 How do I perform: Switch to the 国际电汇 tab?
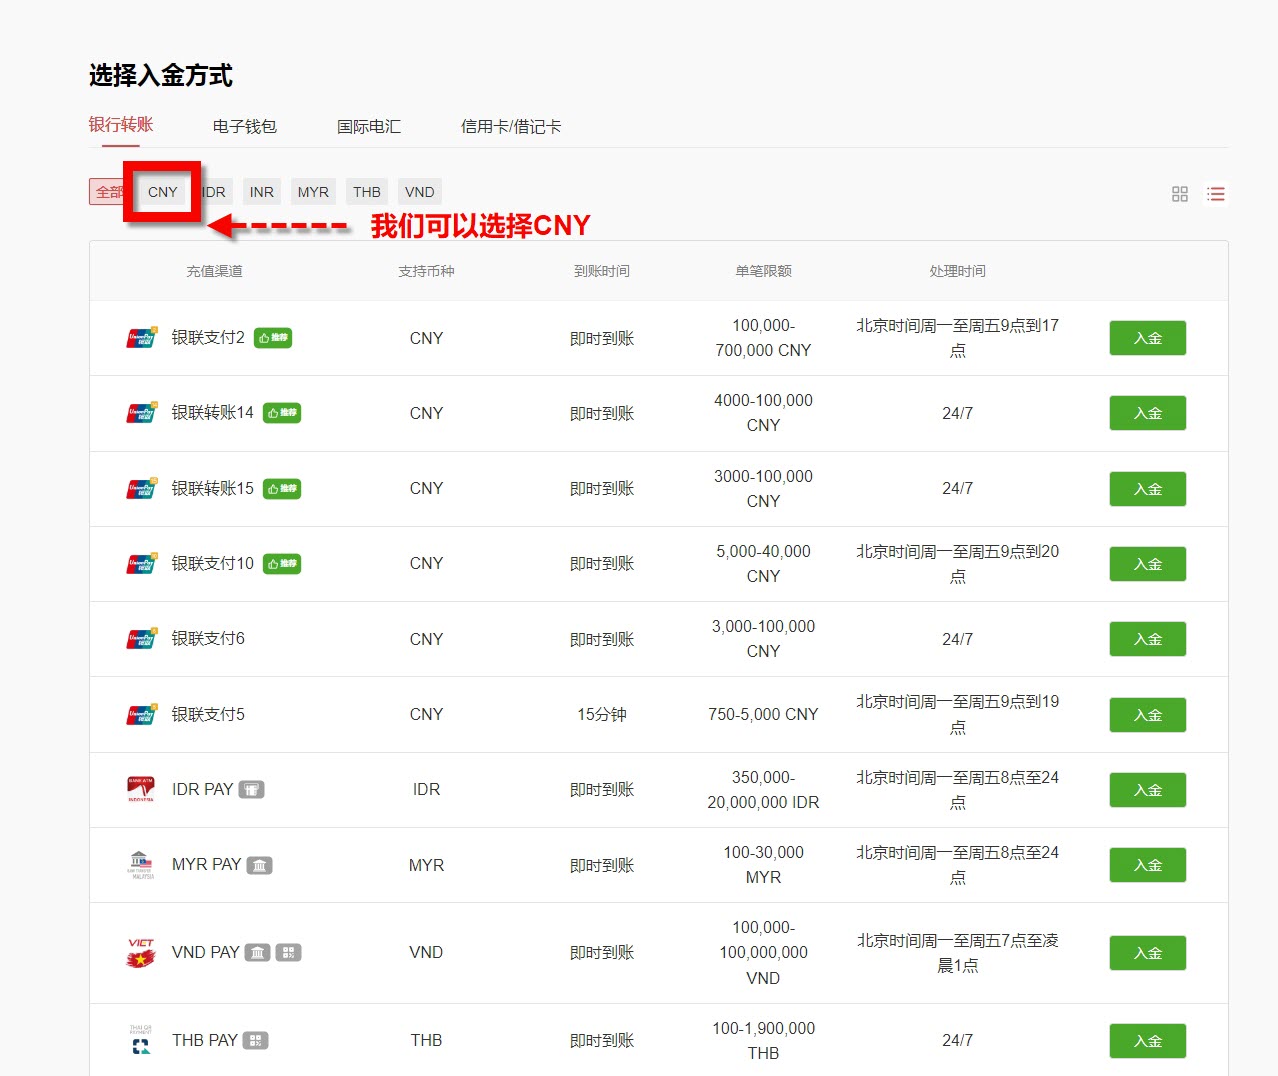[x=369, y=127]
